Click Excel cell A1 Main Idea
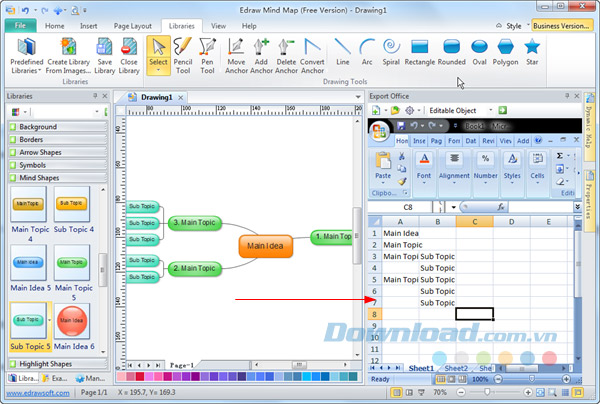Image resolution: width=600 pixels, height=404 pixels. click(x=401, y=233)
